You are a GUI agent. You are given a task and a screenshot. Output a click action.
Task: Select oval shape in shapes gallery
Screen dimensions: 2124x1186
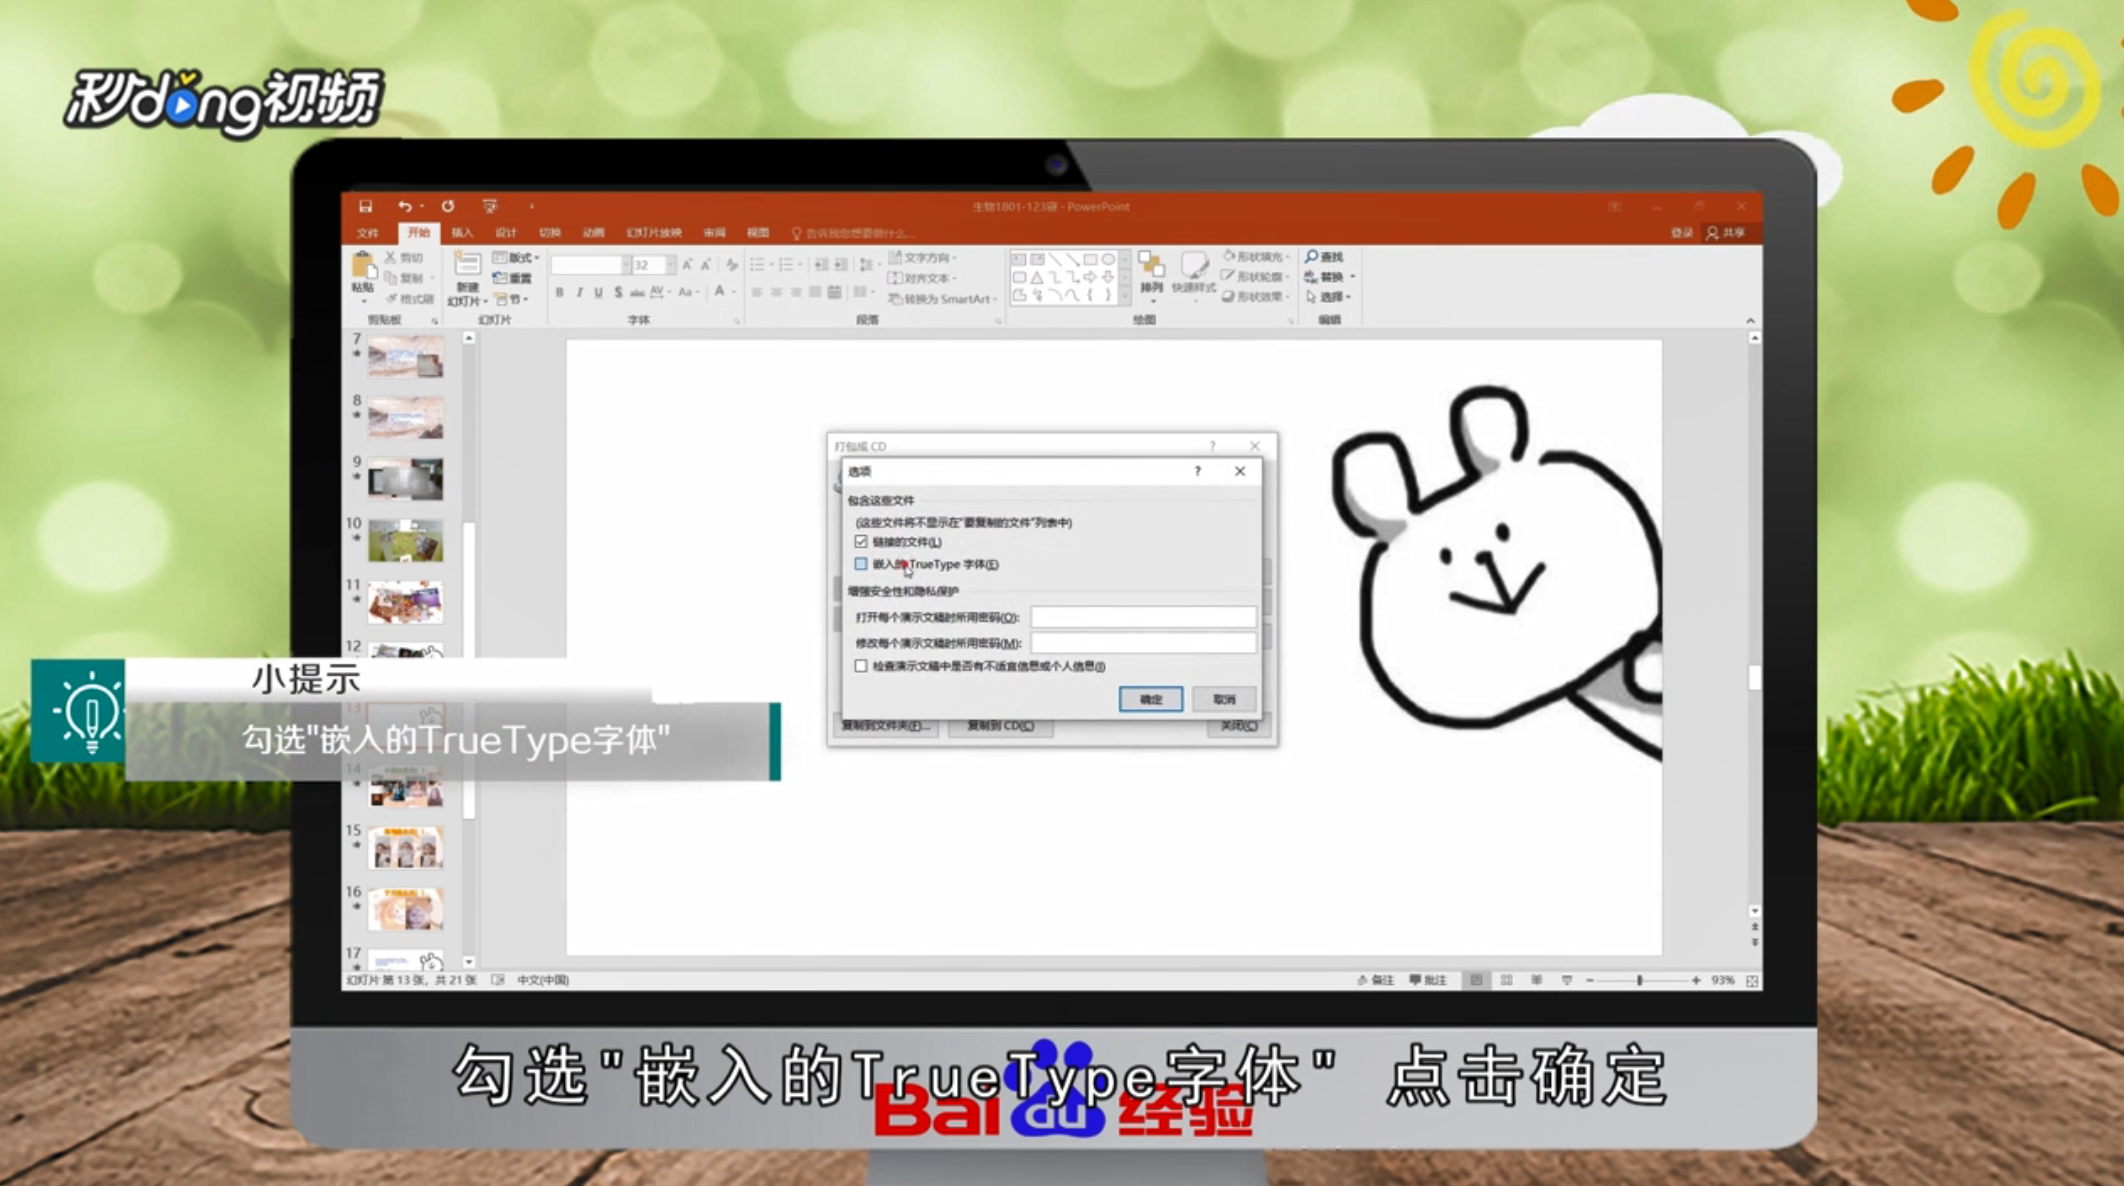pos(1108,259)
